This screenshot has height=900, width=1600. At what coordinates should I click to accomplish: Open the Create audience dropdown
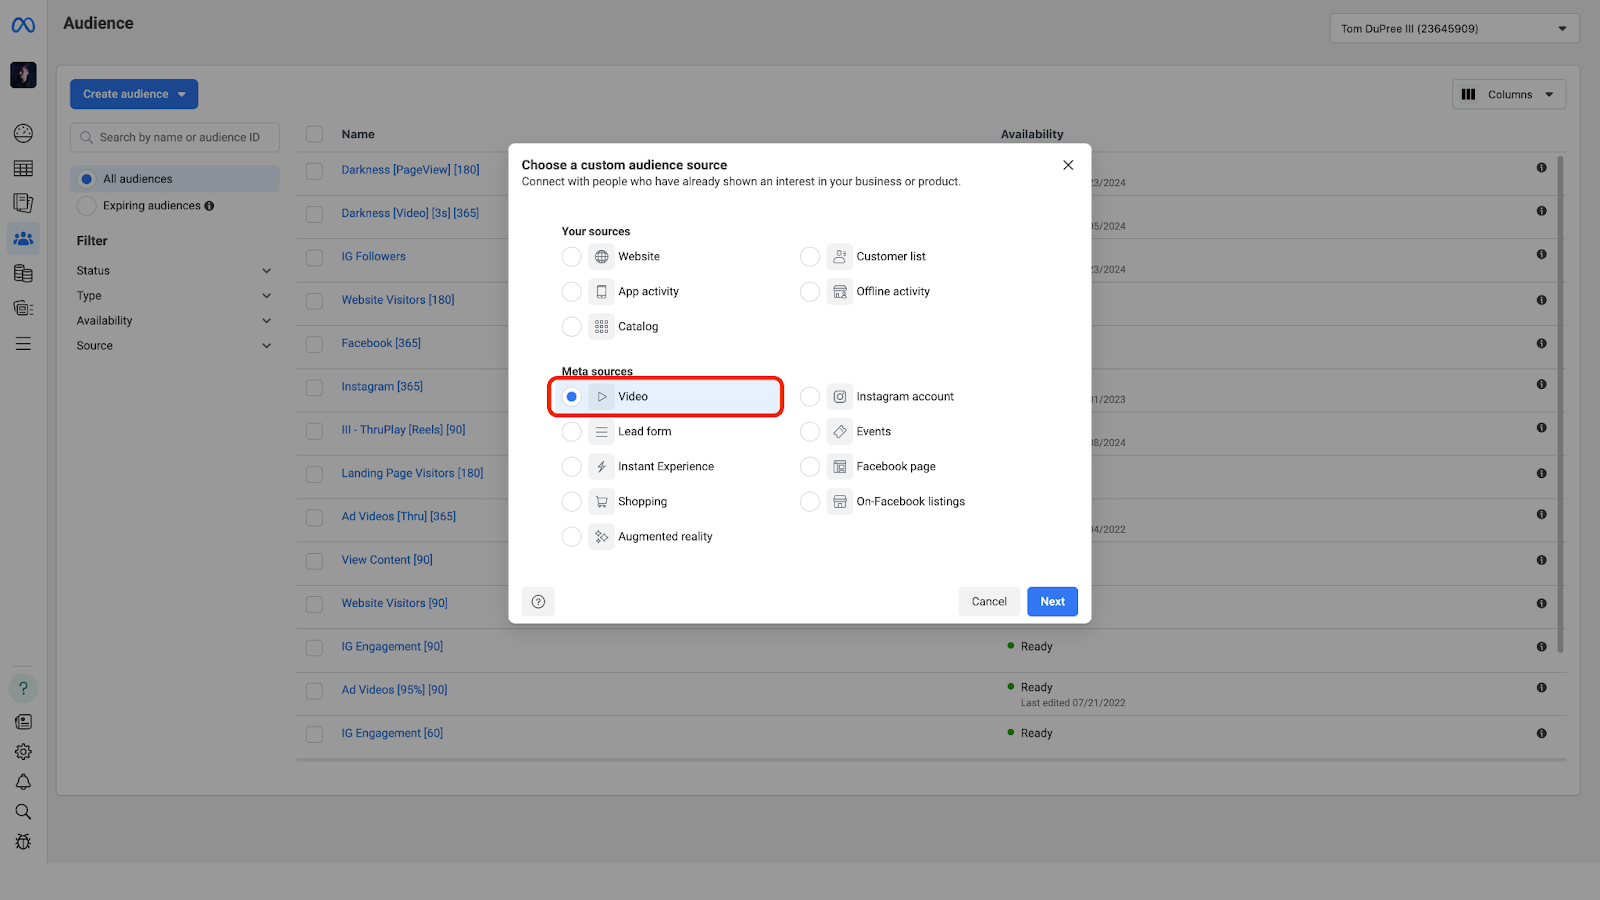click(134, 94)
